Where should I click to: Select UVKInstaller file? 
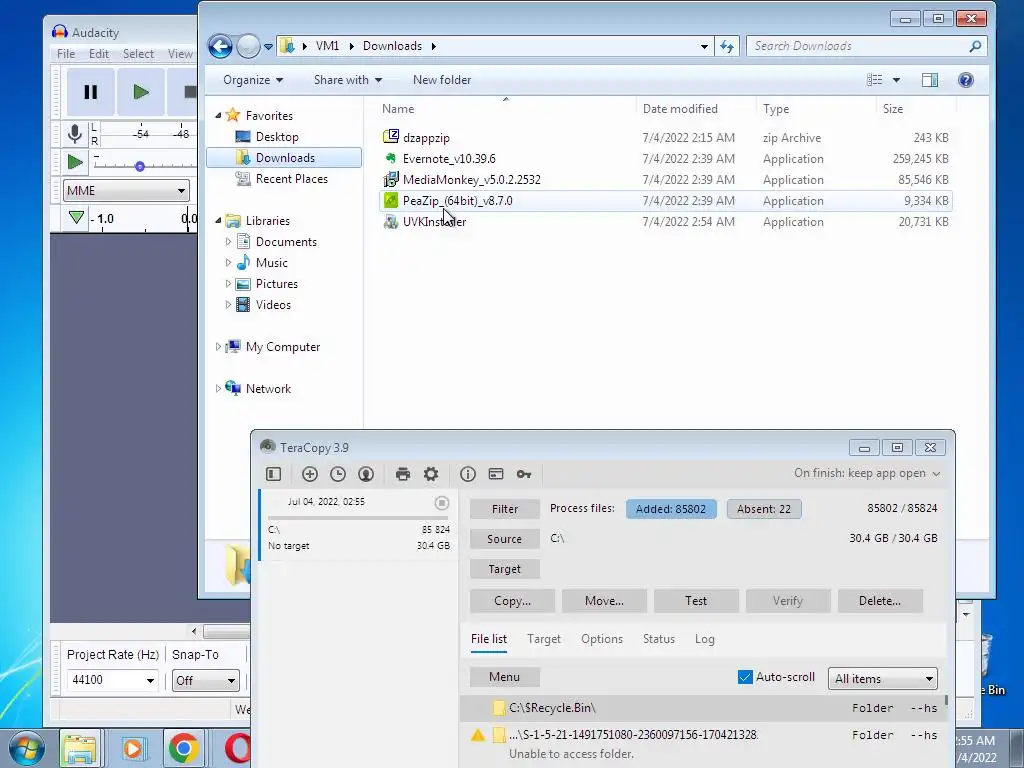pos(665,221)
